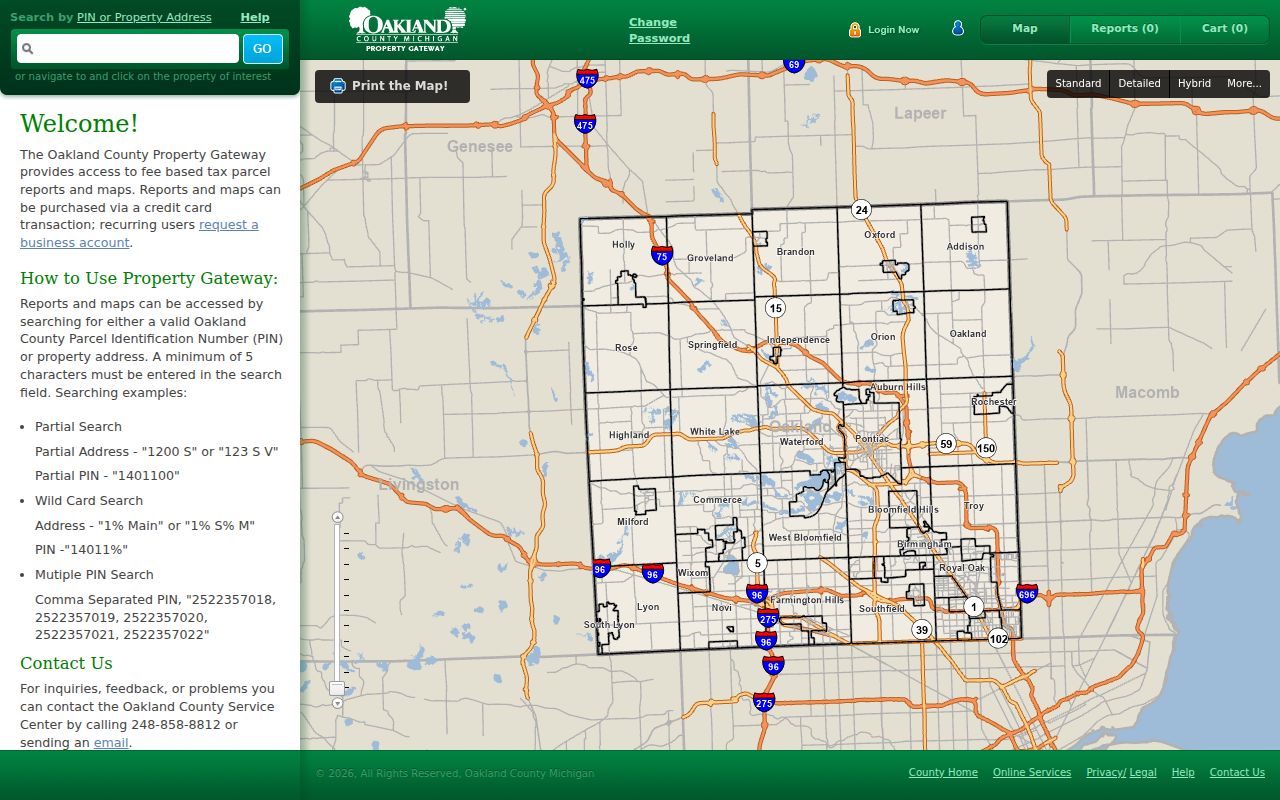The width and height of the screenshot is (1280, 800).
Task: Click the GO search button
Action: tap(262, 49)
